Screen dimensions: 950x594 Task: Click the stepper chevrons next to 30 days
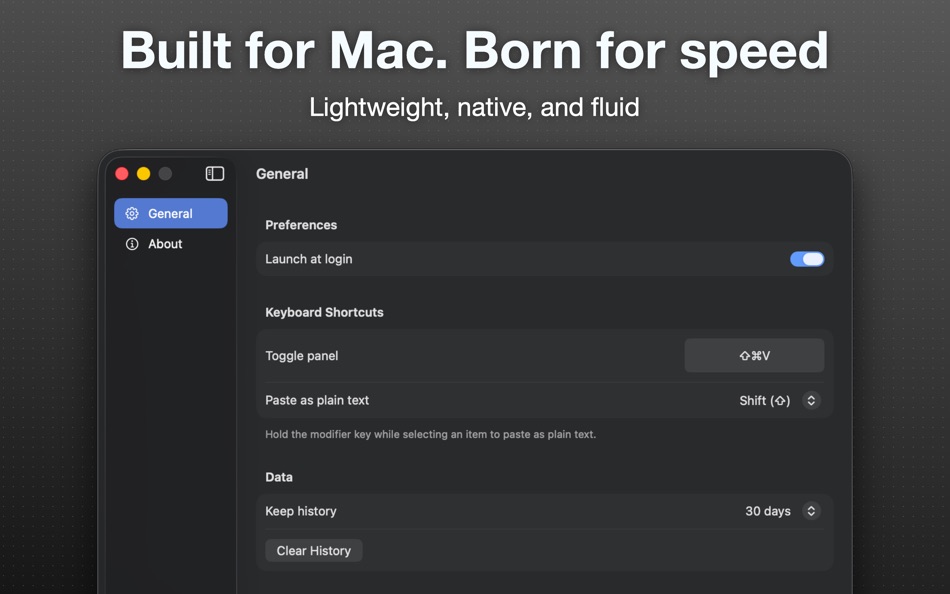click(811, 511)
